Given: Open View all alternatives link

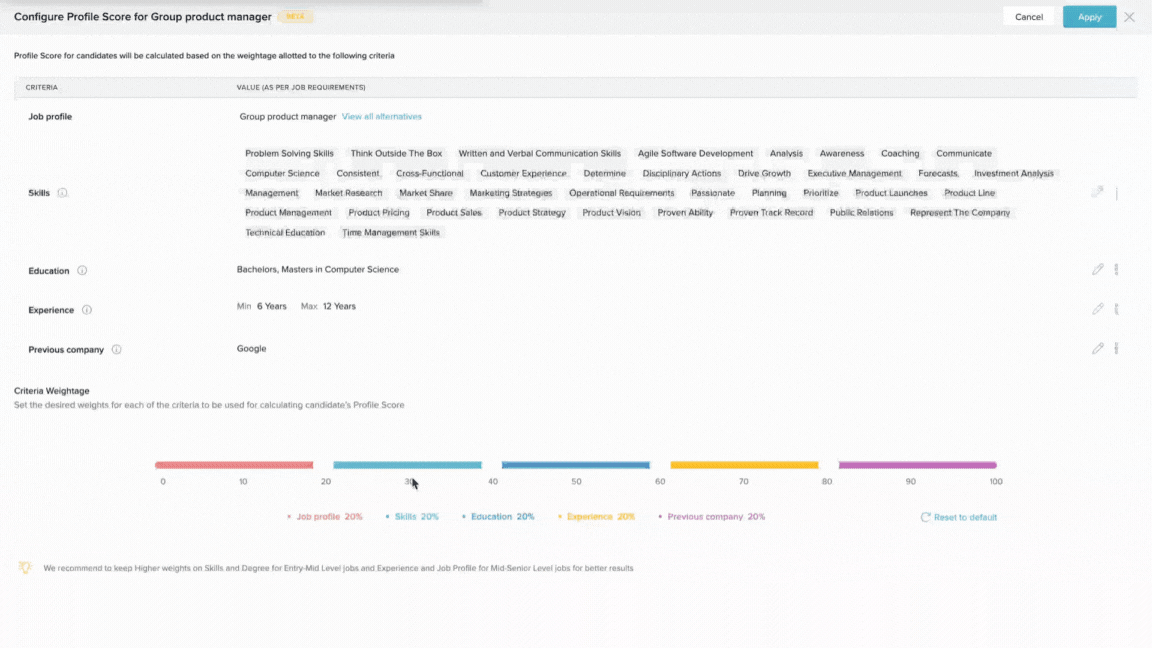Looking at the screenshot, I should [x=381, y=116].
